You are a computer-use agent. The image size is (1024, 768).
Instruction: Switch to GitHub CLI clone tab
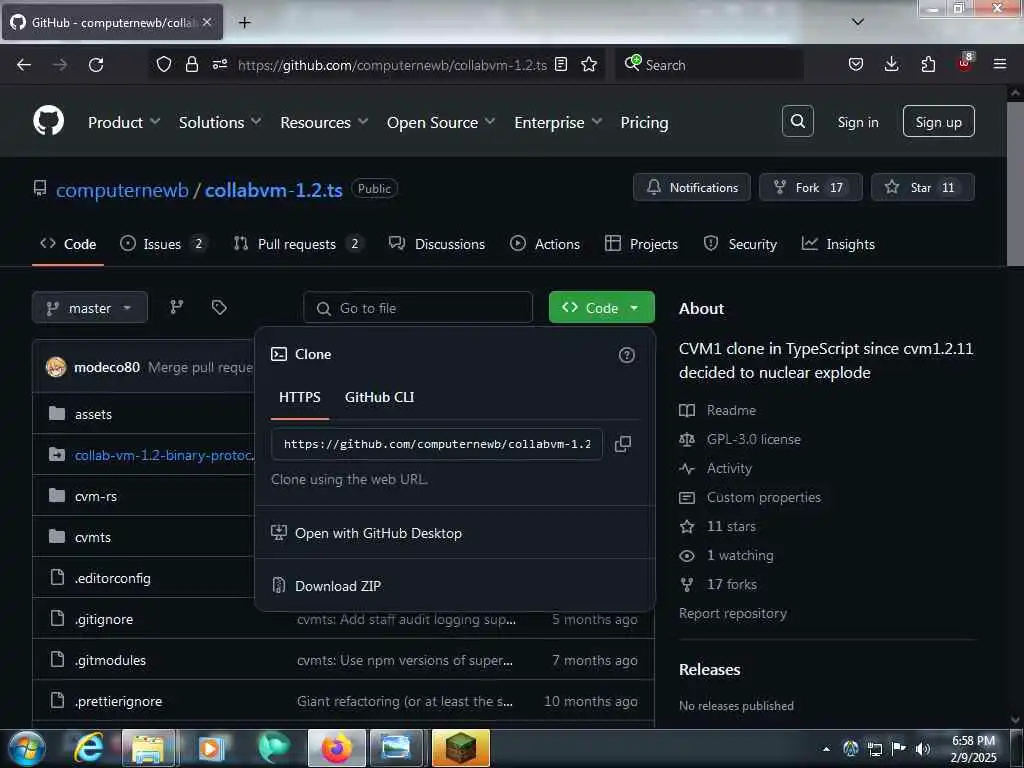(379, 397)
